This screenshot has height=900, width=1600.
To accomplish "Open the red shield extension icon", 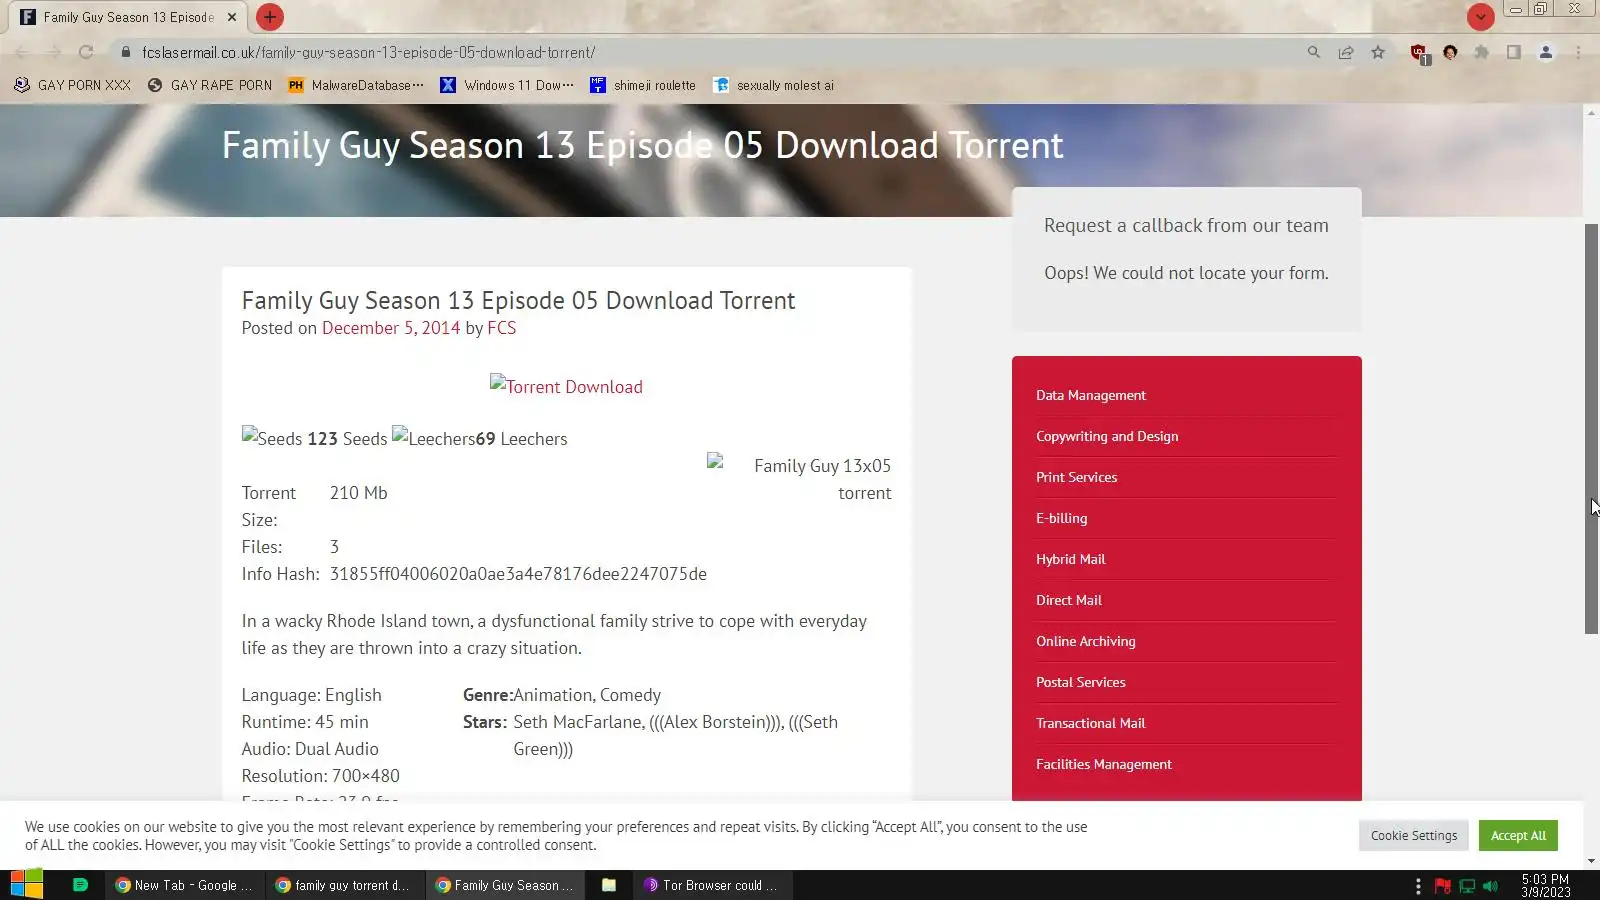I will pos(1418,53).
